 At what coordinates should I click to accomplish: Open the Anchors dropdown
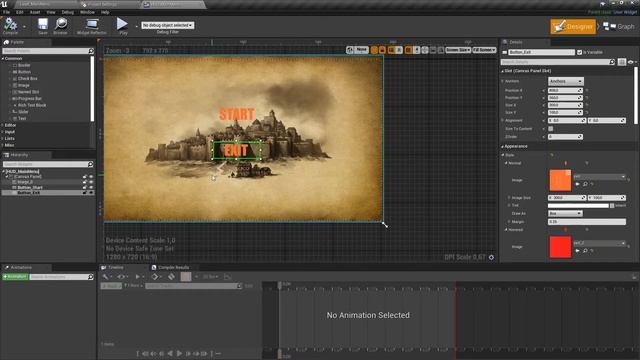click(x=566, y=81)
